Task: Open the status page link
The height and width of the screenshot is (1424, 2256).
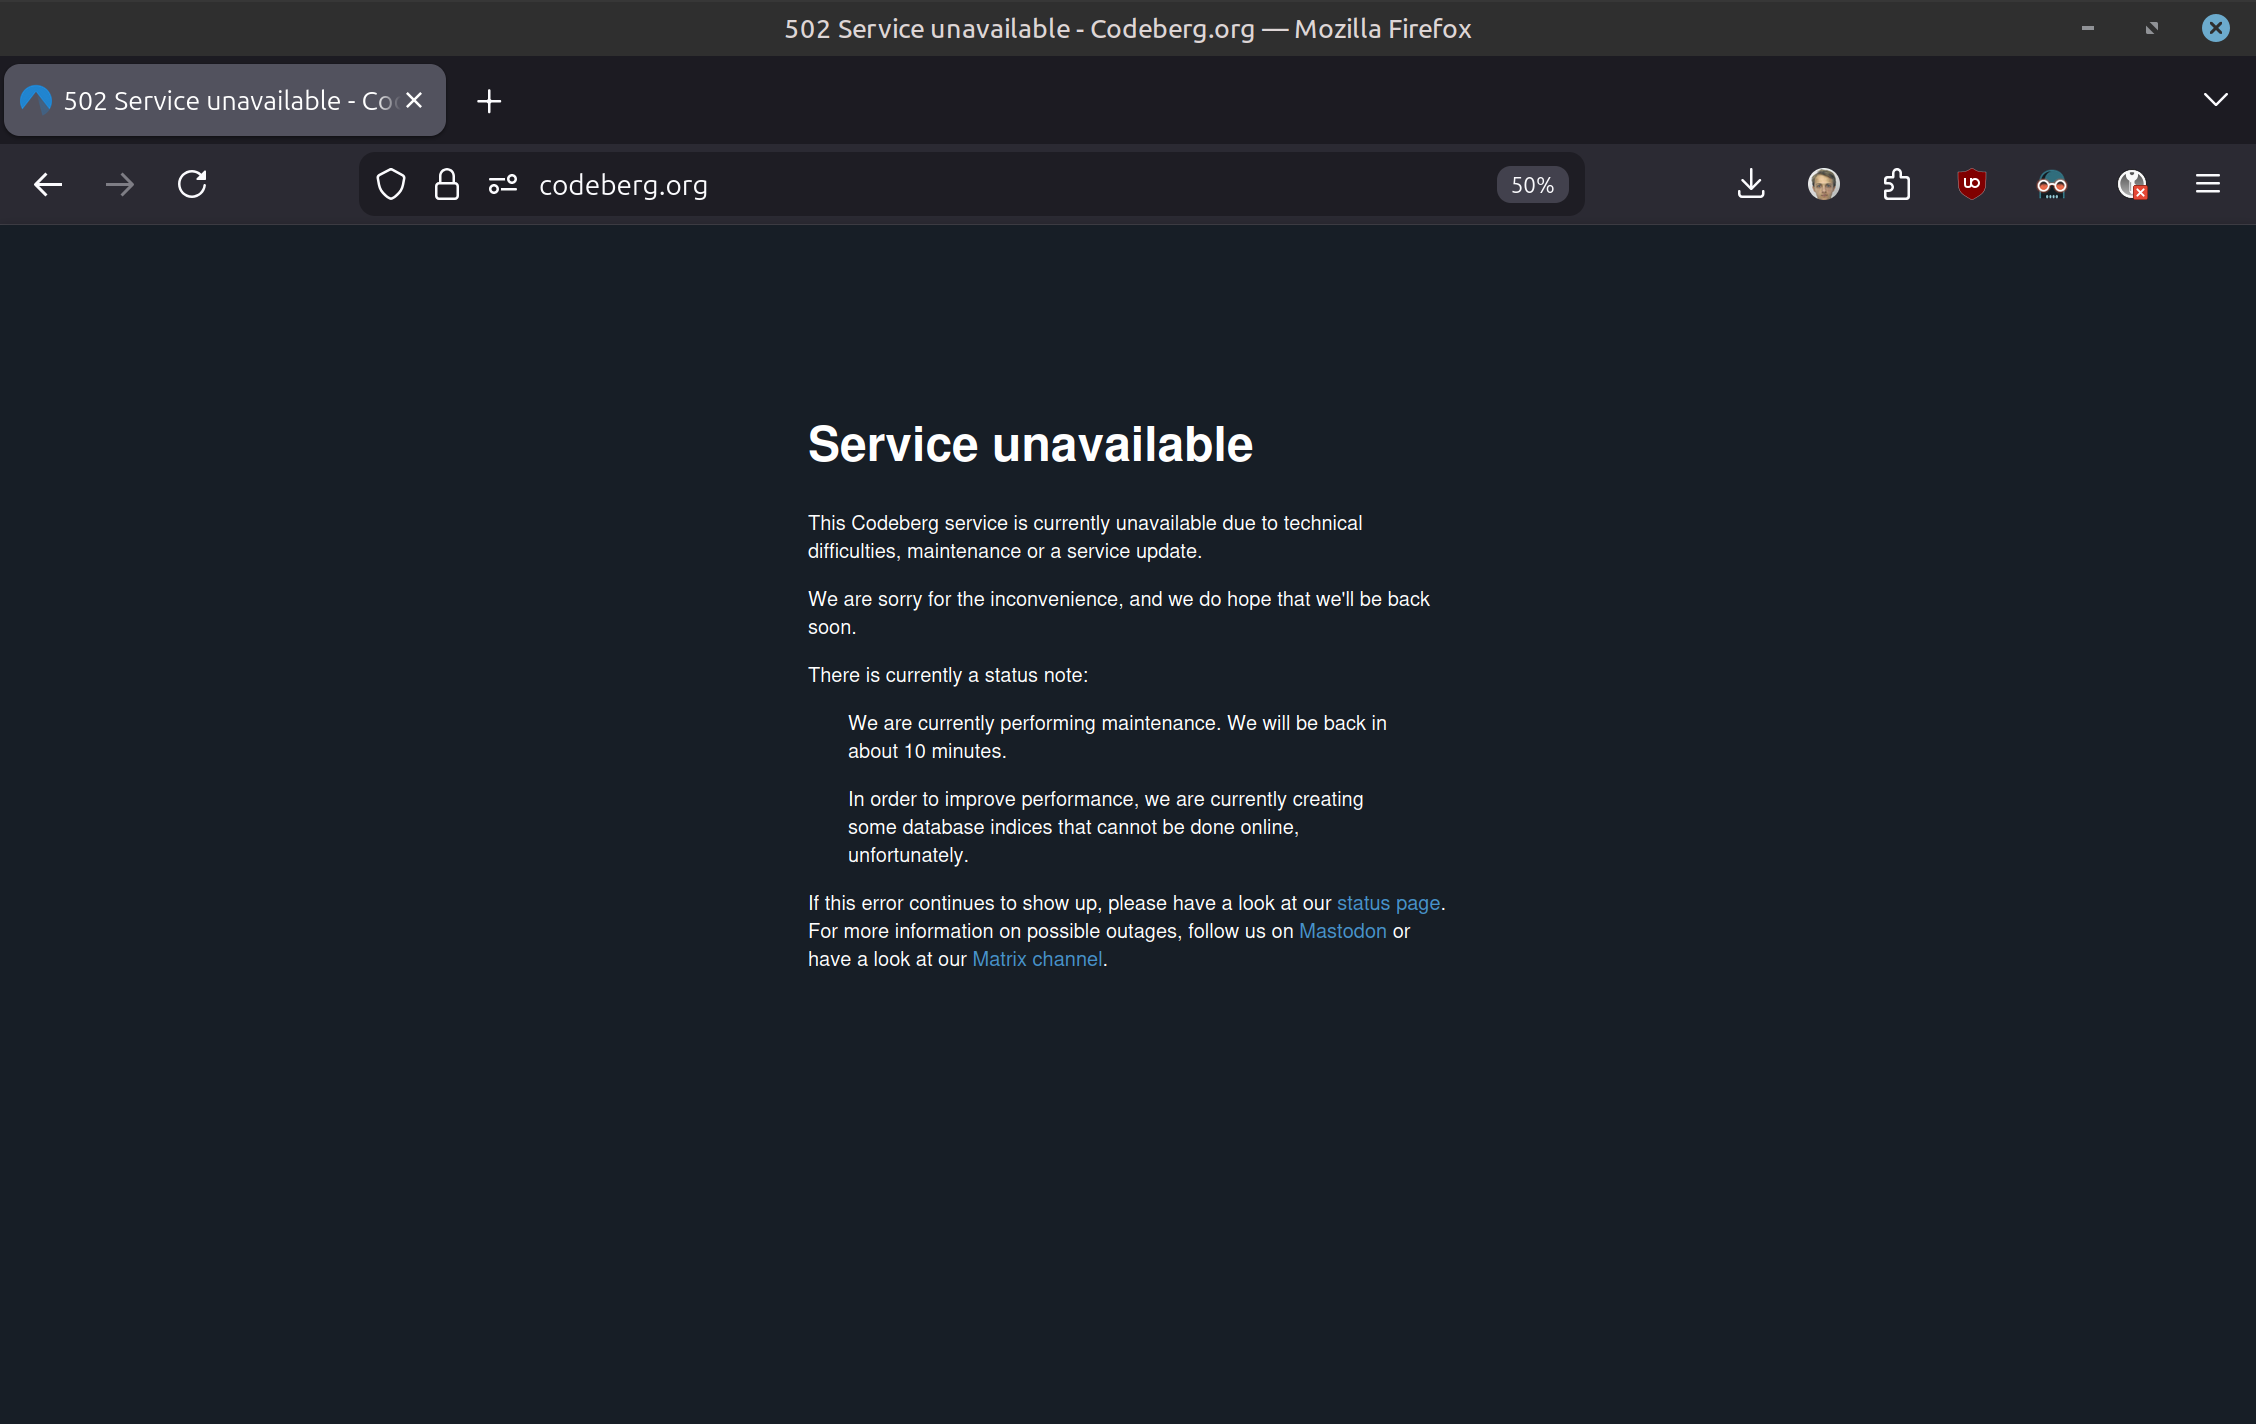Action: 1388,903
